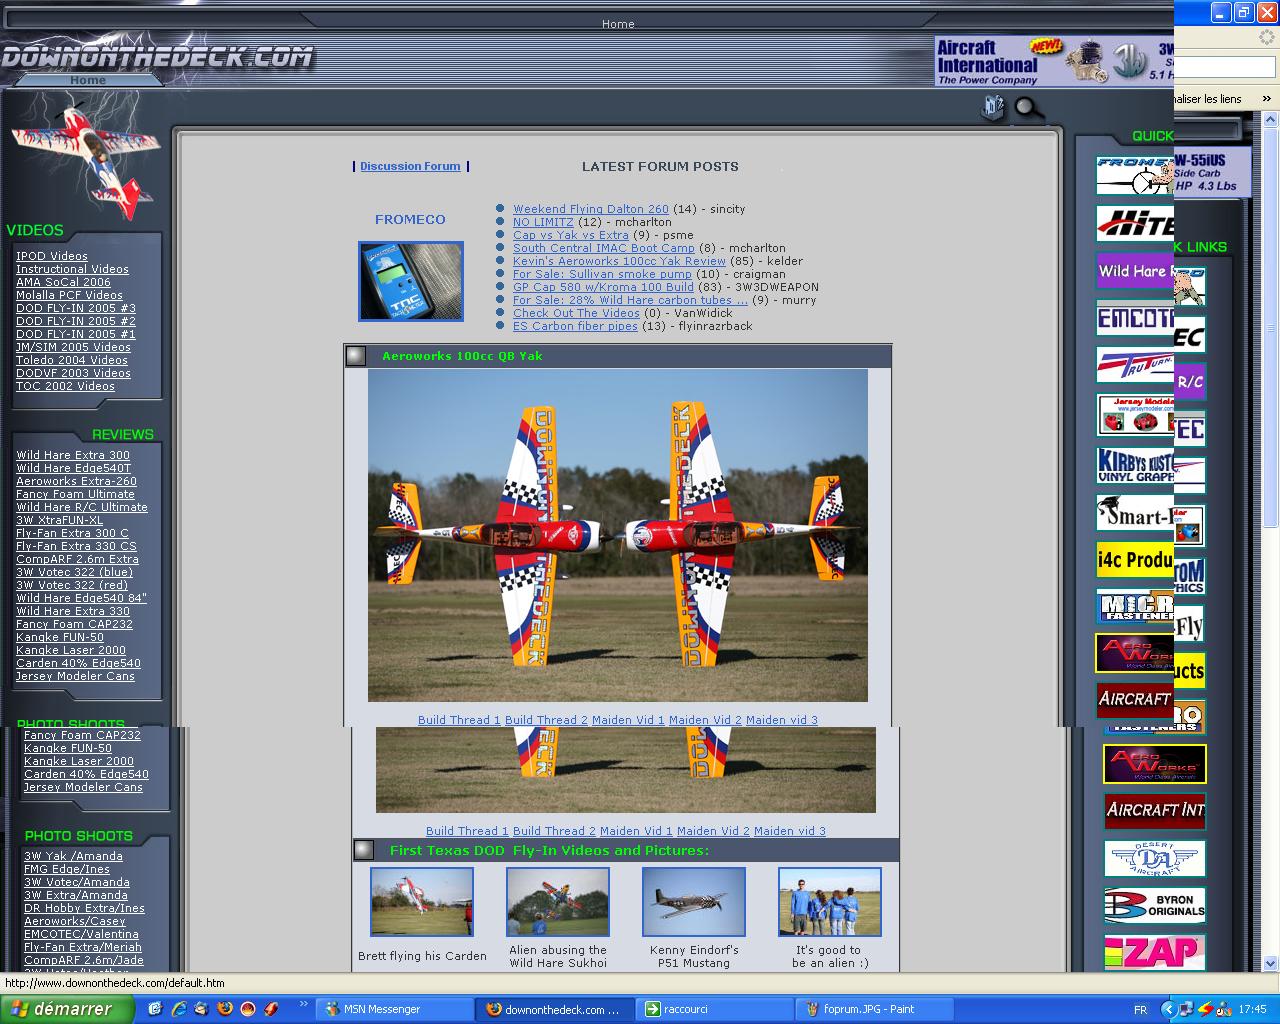This screenshot has width=1280, height=1024.
Task: Open the 3W Yak /Amanda photo shoot
Action: (73, 856)
